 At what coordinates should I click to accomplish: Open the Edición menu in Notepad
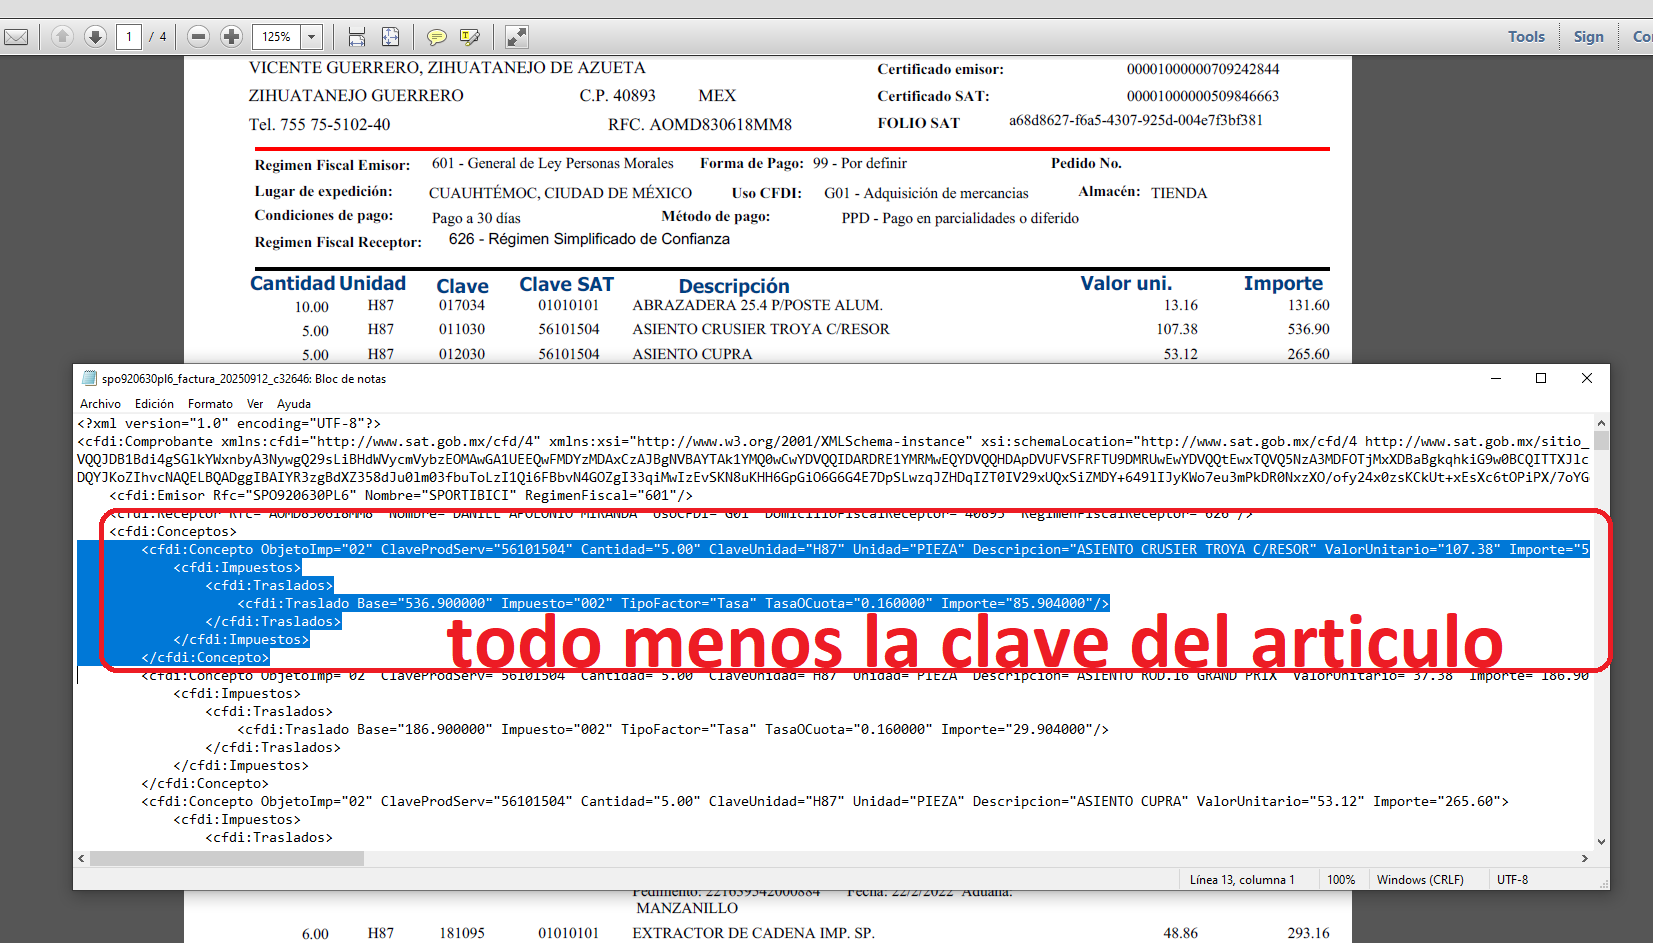pyautogui.click(x=154, y=404)
